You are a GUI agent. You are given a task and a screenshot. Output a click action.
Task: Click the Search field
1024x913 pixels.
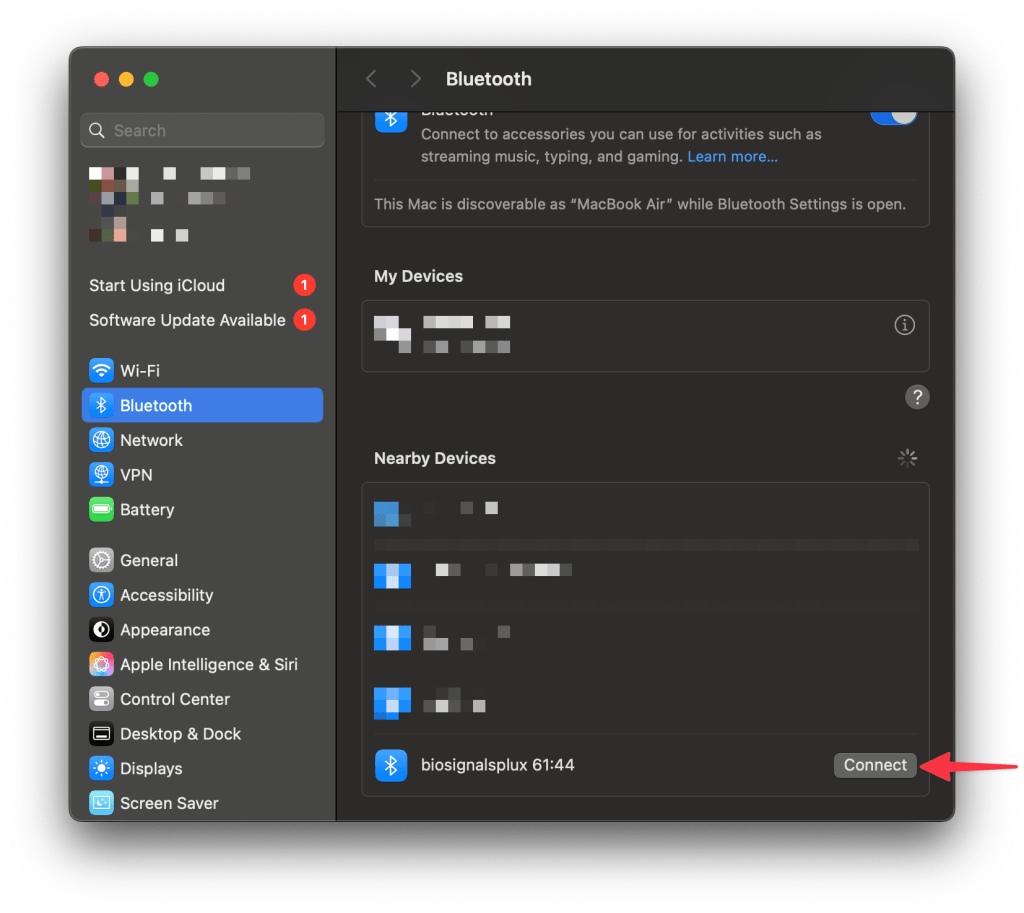coord(202,130)
